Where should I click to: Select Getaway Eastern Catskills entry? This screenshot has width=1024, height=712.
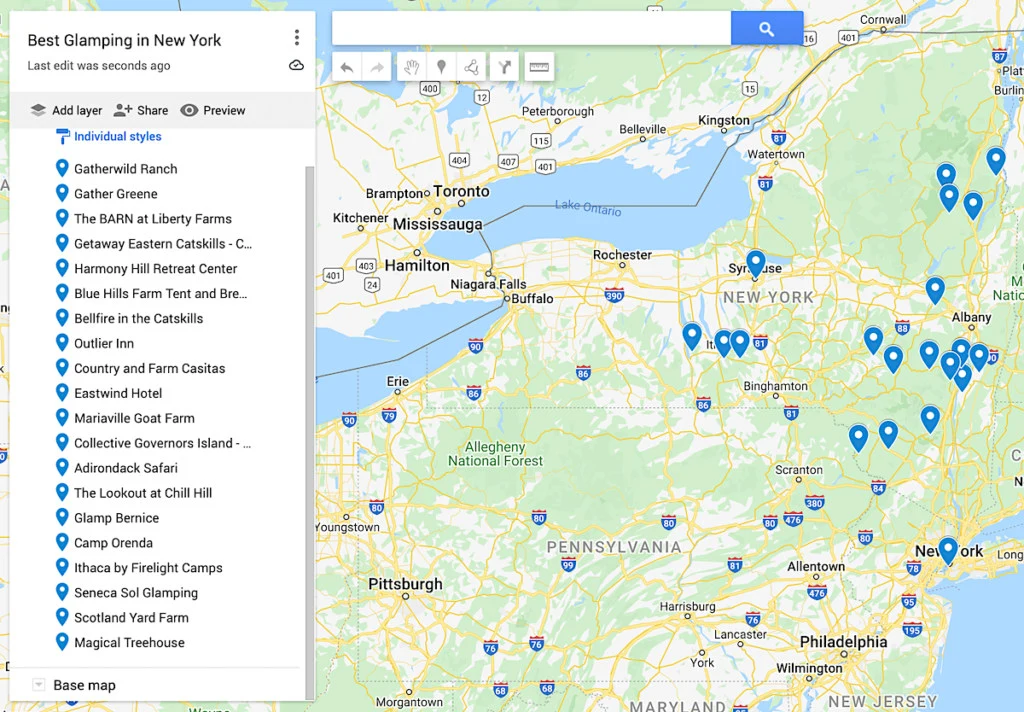click(x=163, y=244)
